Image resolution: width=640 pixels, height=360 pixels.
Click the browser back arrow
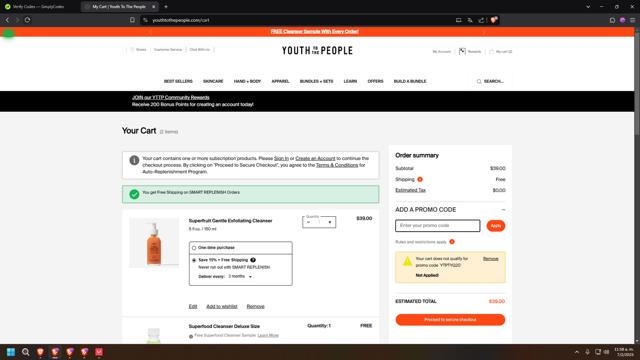7,20
